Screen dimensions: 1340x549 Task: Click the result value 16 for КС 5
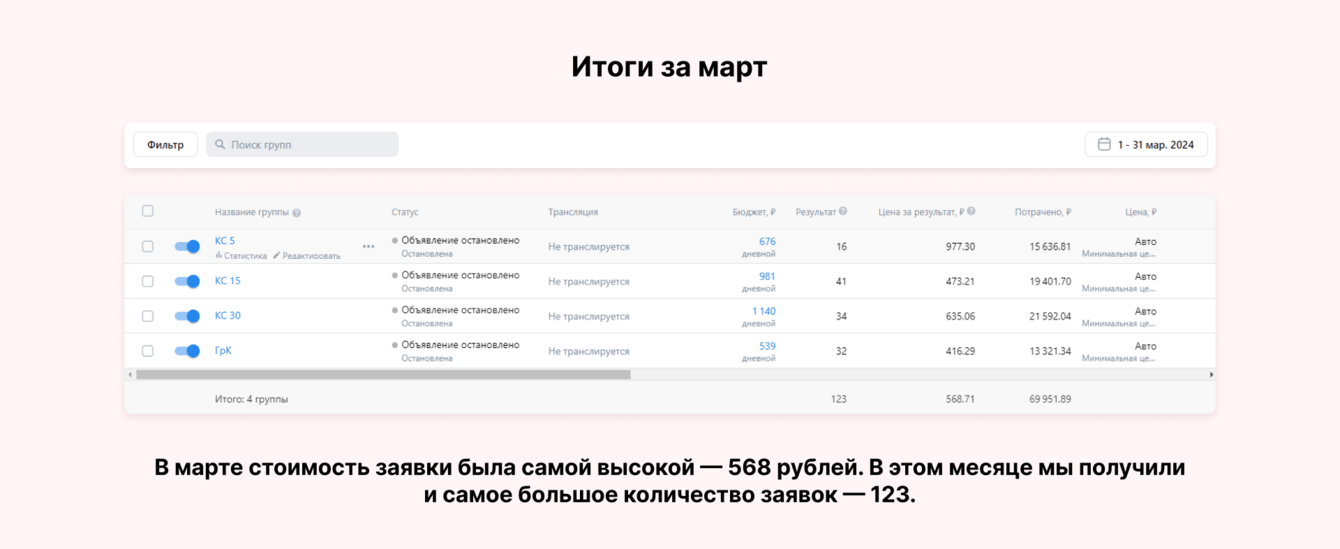(x=841, y=247)
